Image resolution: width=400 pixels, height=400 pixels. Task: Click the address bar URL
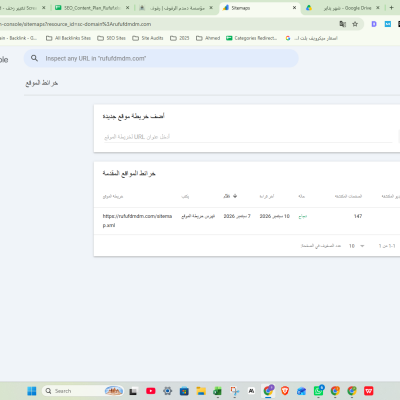[75, 24]
